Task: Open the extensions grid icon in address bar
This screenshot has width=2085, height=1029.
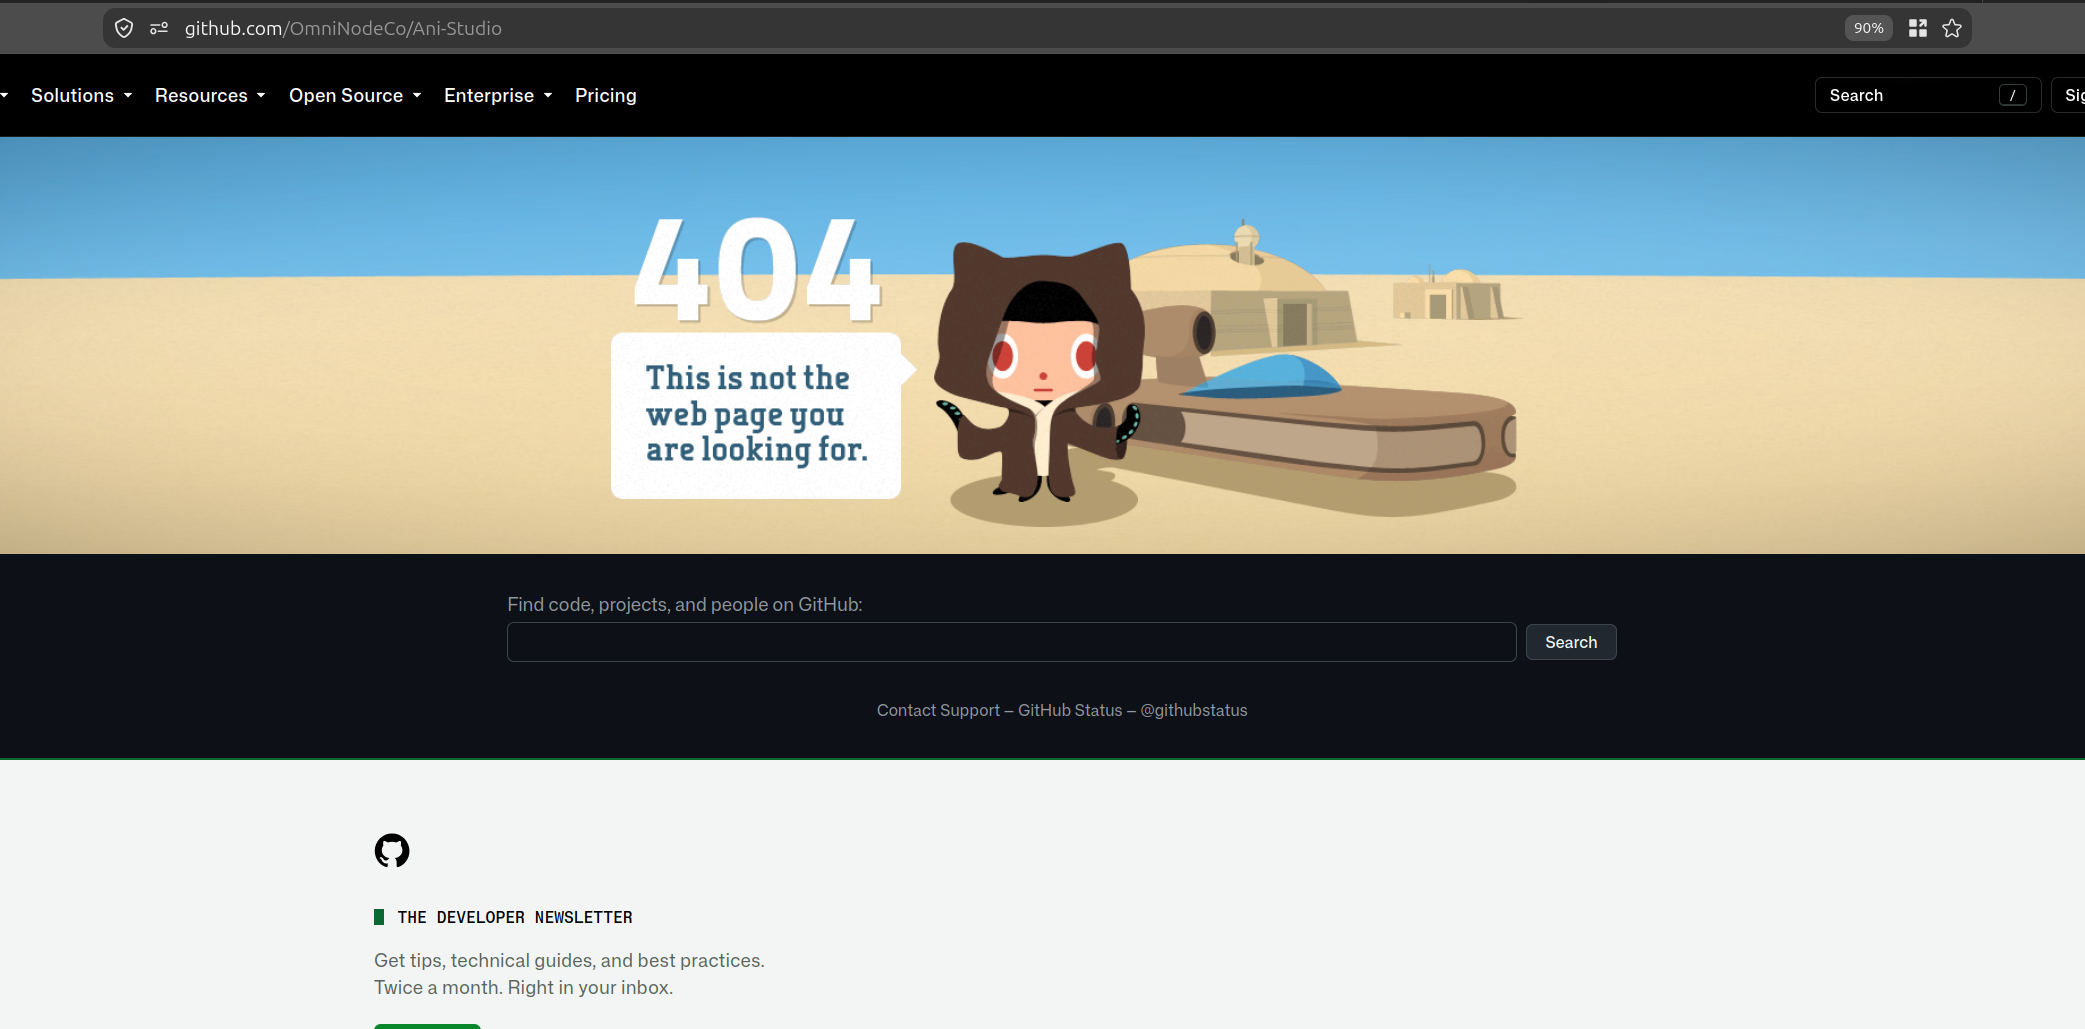Action: click(x=1918, y=28)
